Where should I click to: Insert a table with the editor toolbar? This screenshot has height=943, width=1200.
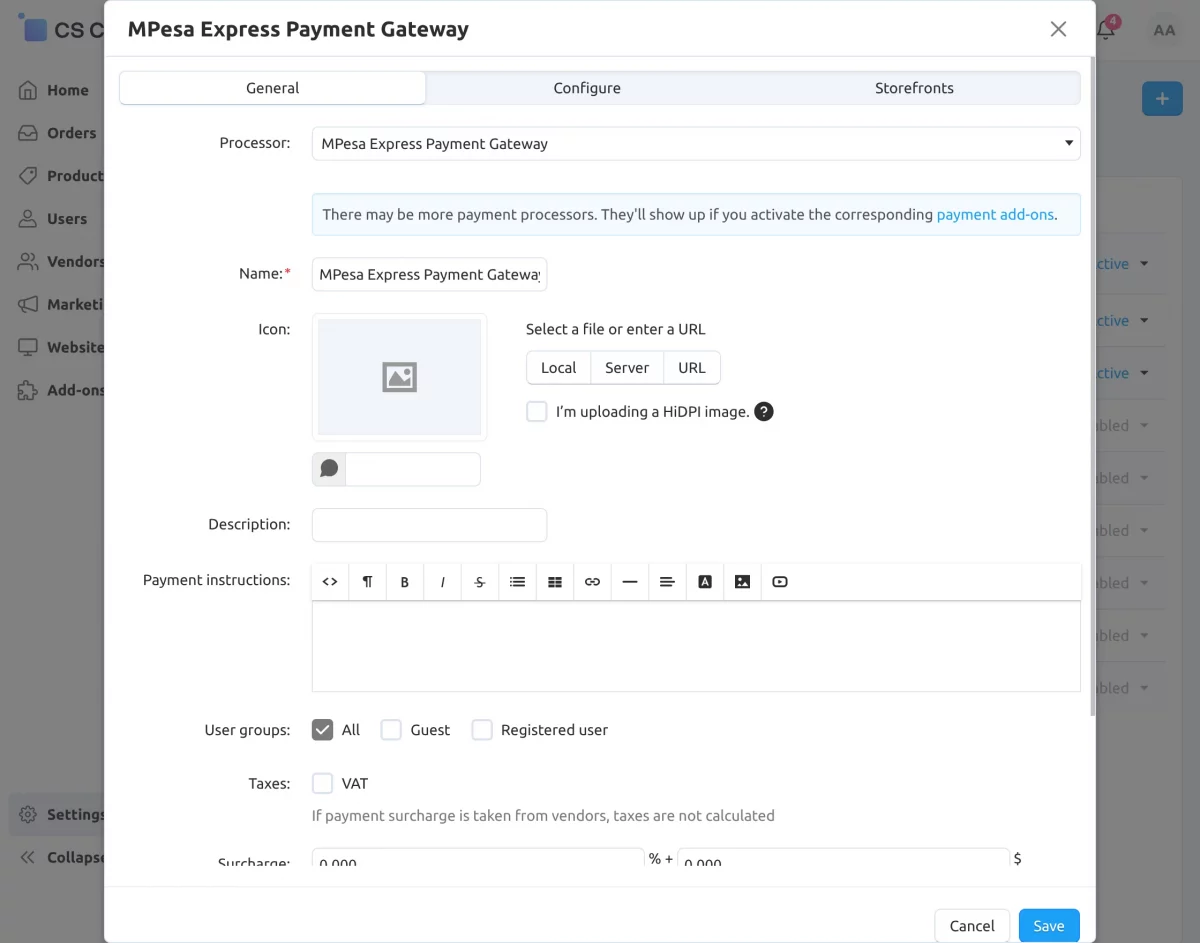555,582
